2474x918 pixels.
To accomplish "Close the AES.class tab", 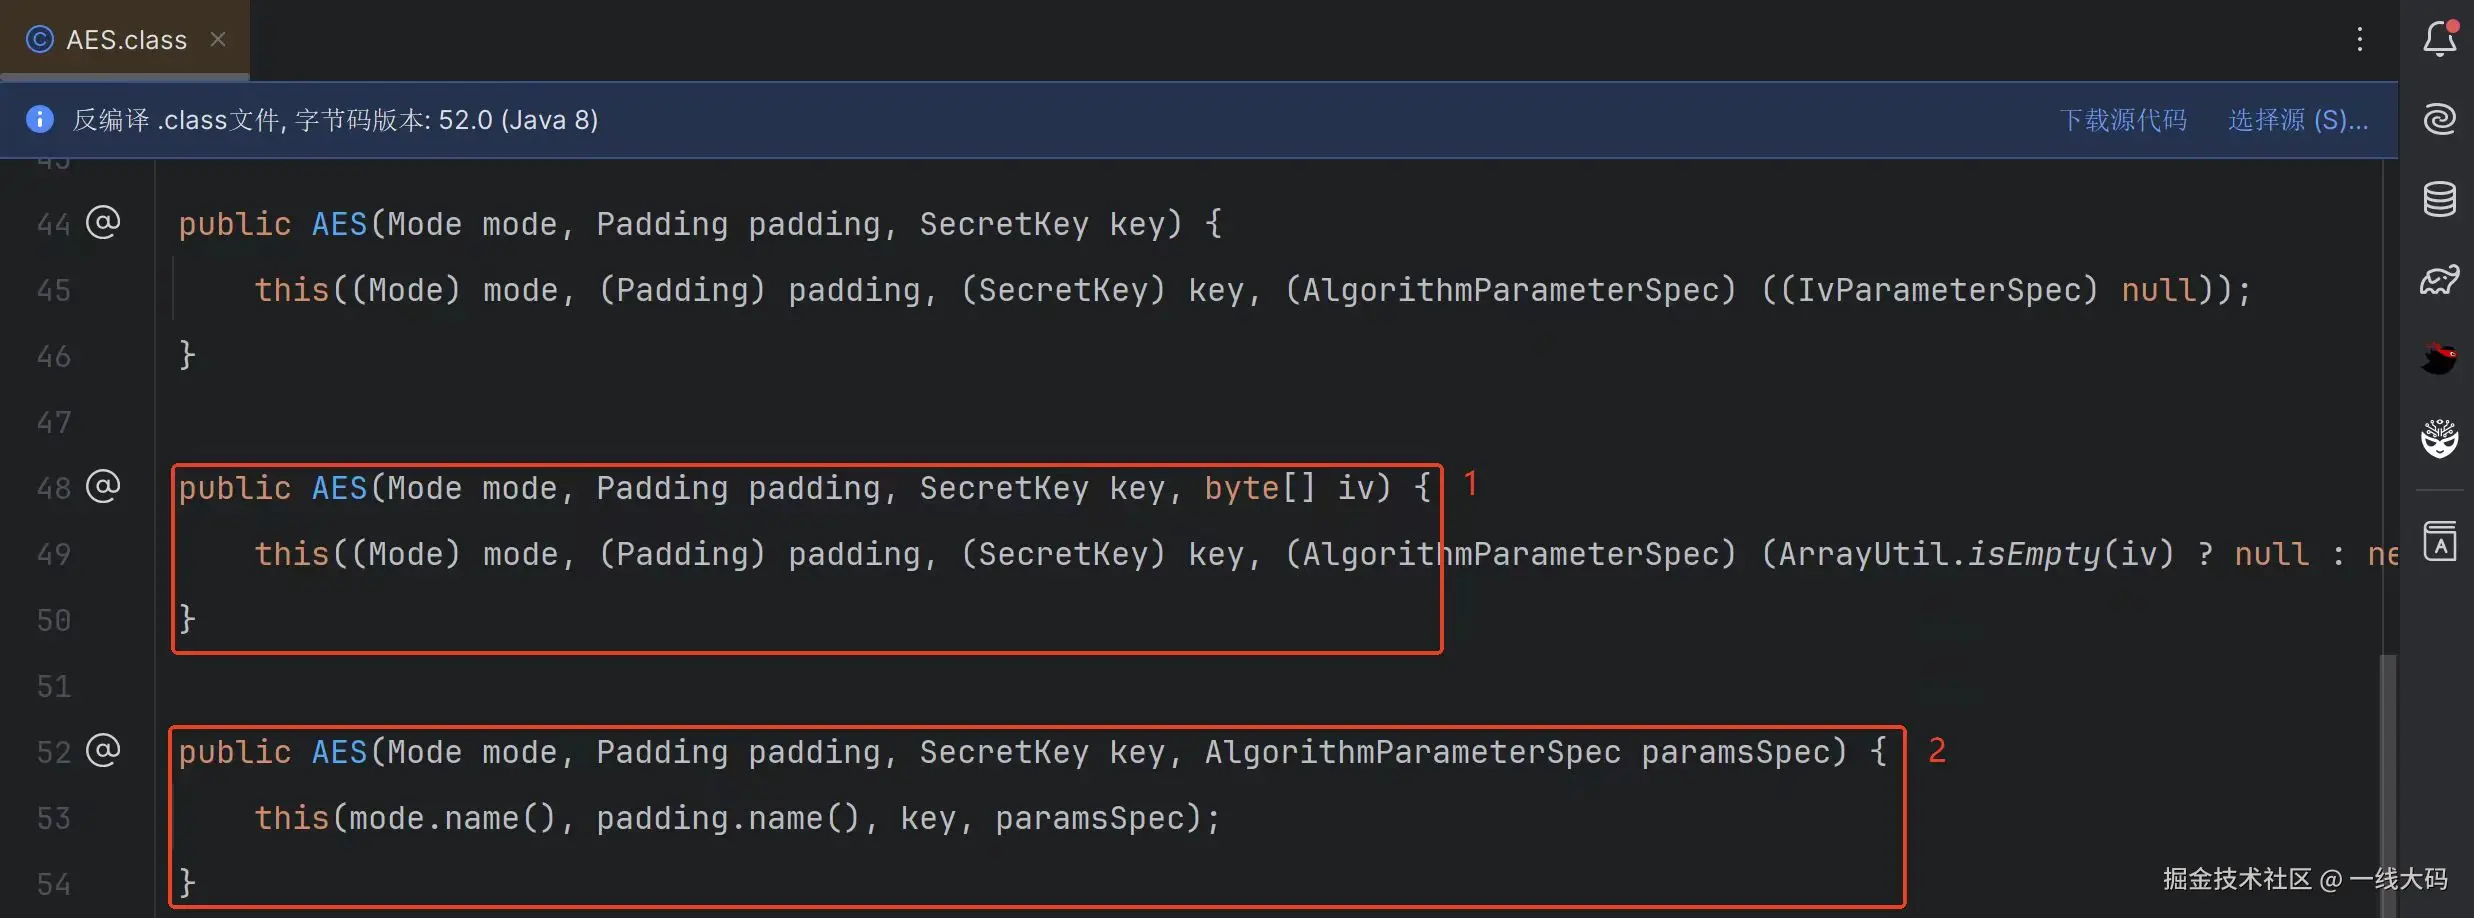I will tap(218, 39).
